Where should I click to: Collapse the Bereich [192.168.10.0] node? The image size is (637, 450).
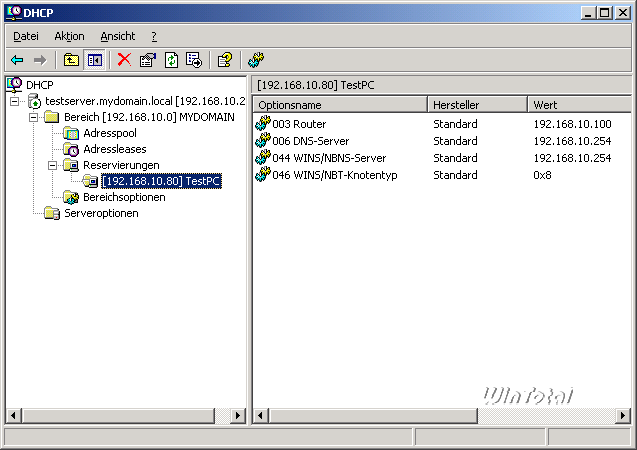pyautogui.click(x=33, y=117)
